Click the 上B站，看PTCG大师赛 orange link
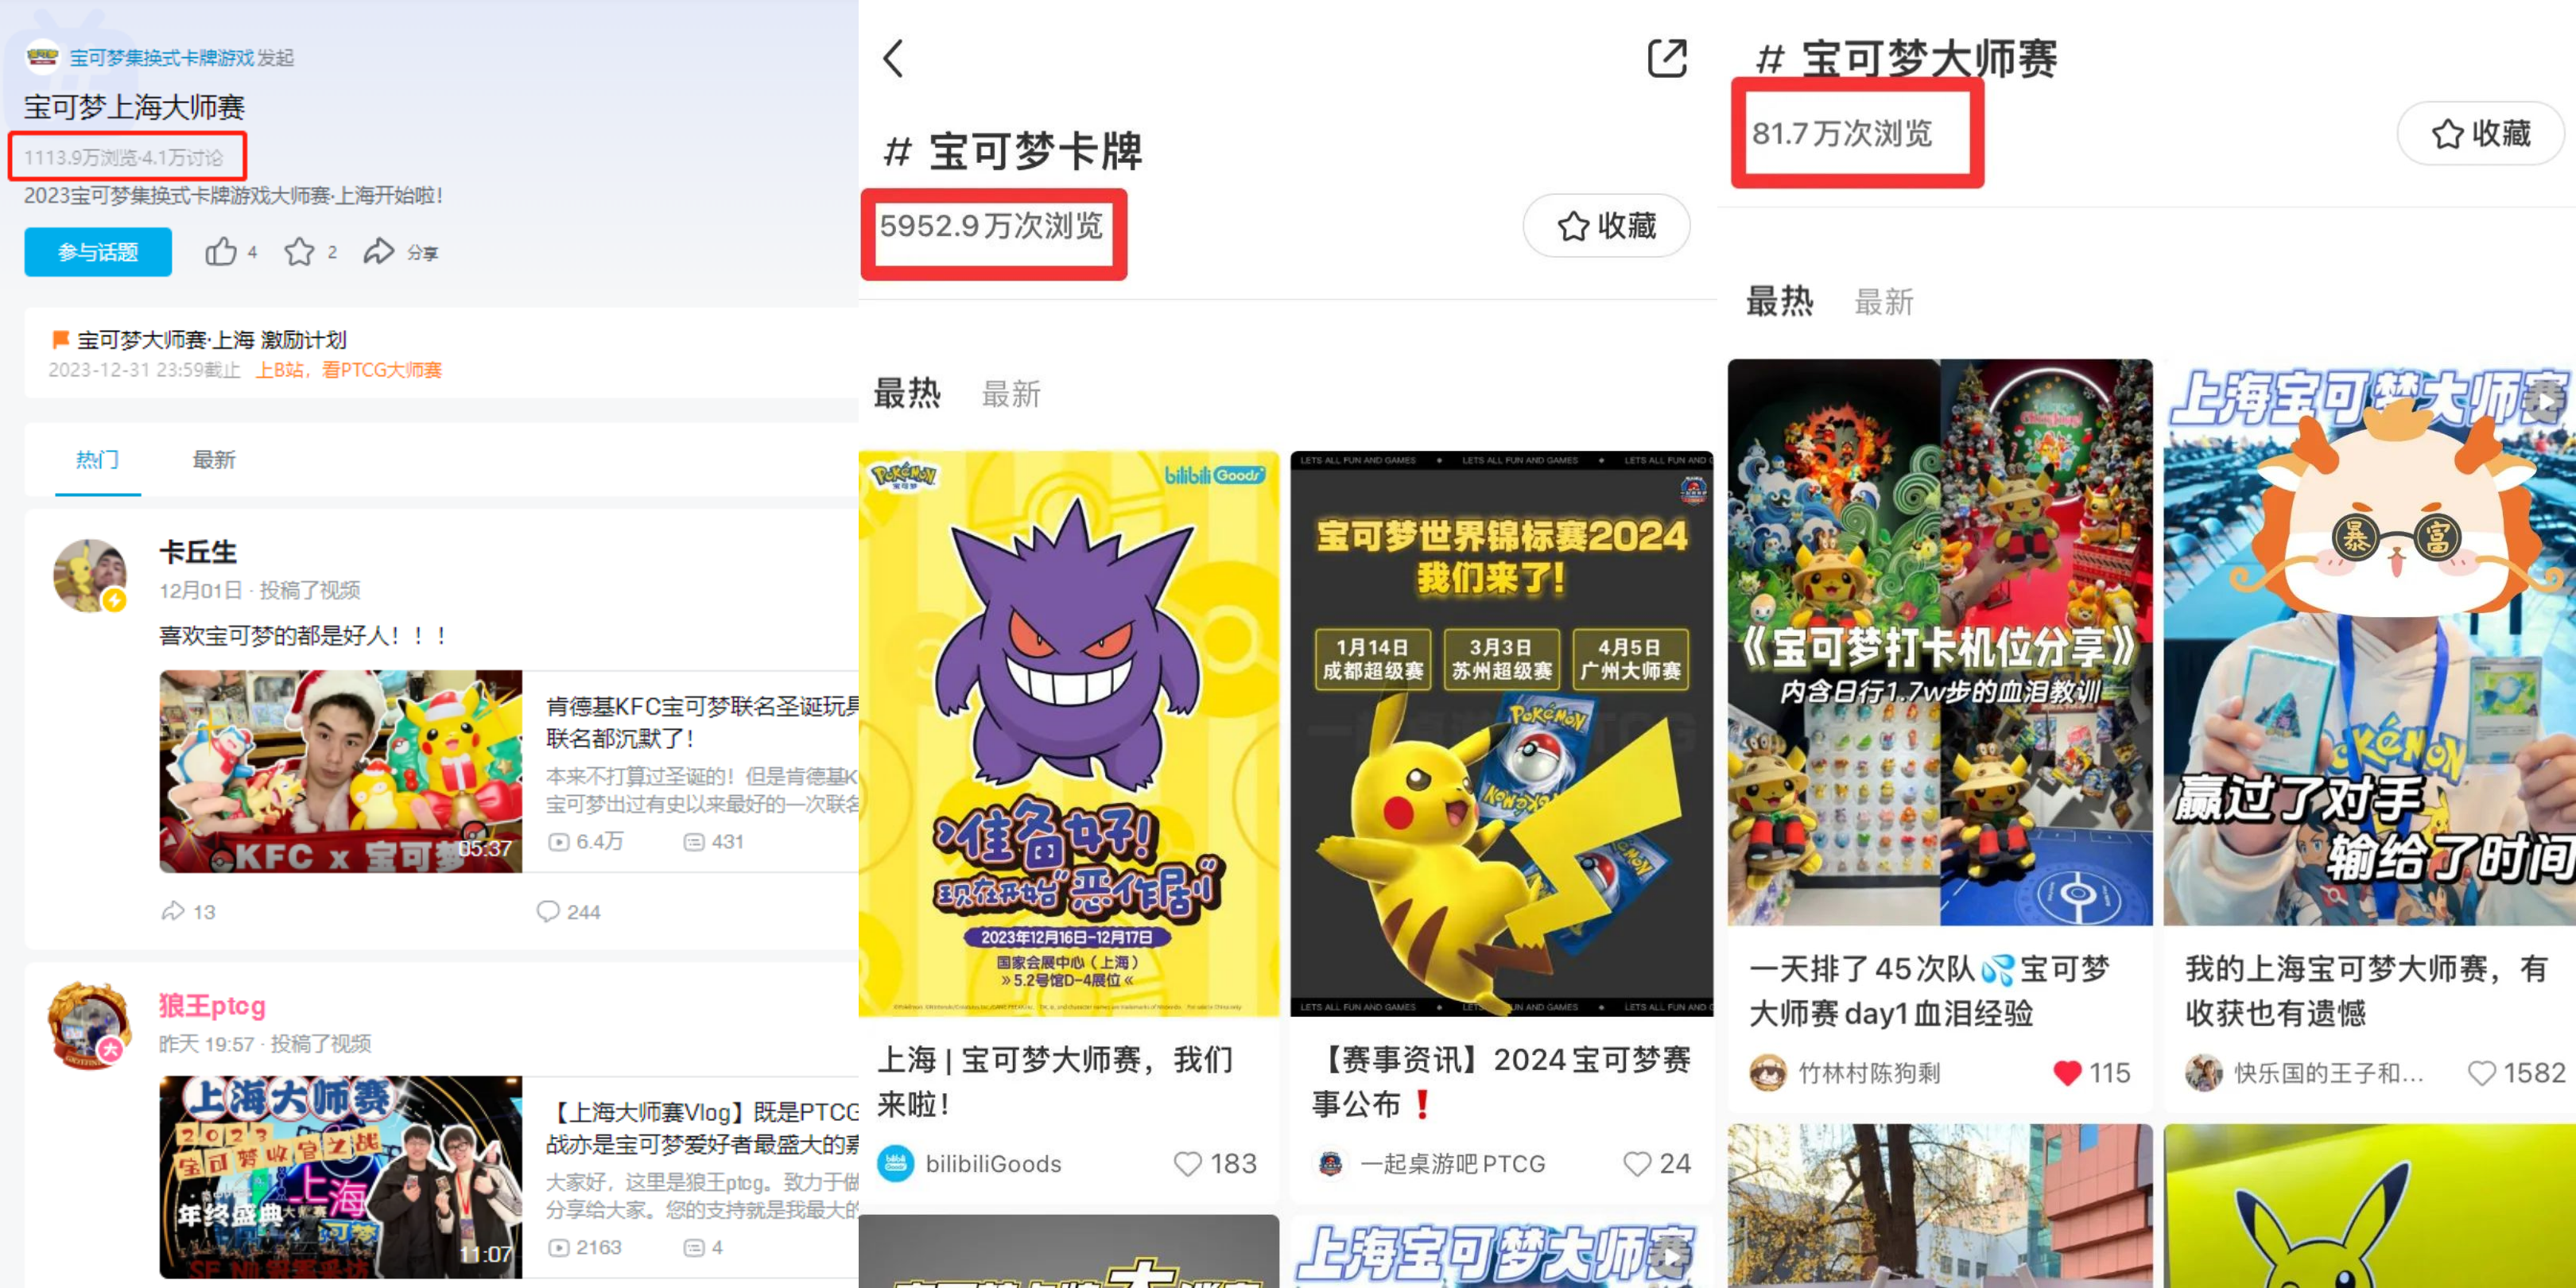 (348, 370)
